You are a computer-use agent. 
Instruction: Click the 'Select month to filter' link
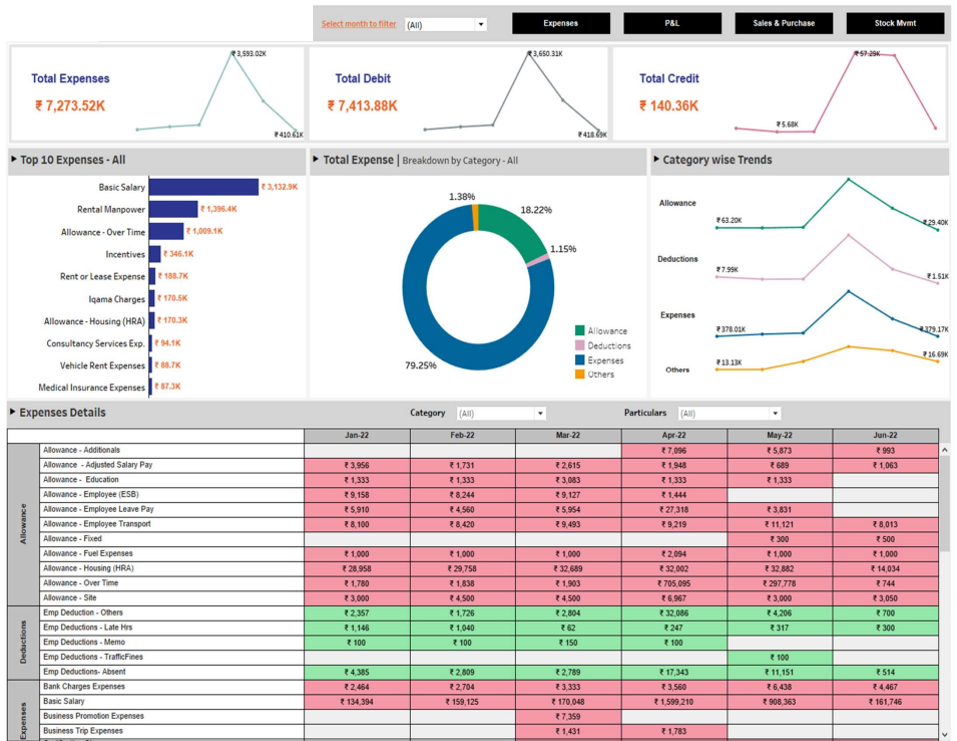(359, 24)
